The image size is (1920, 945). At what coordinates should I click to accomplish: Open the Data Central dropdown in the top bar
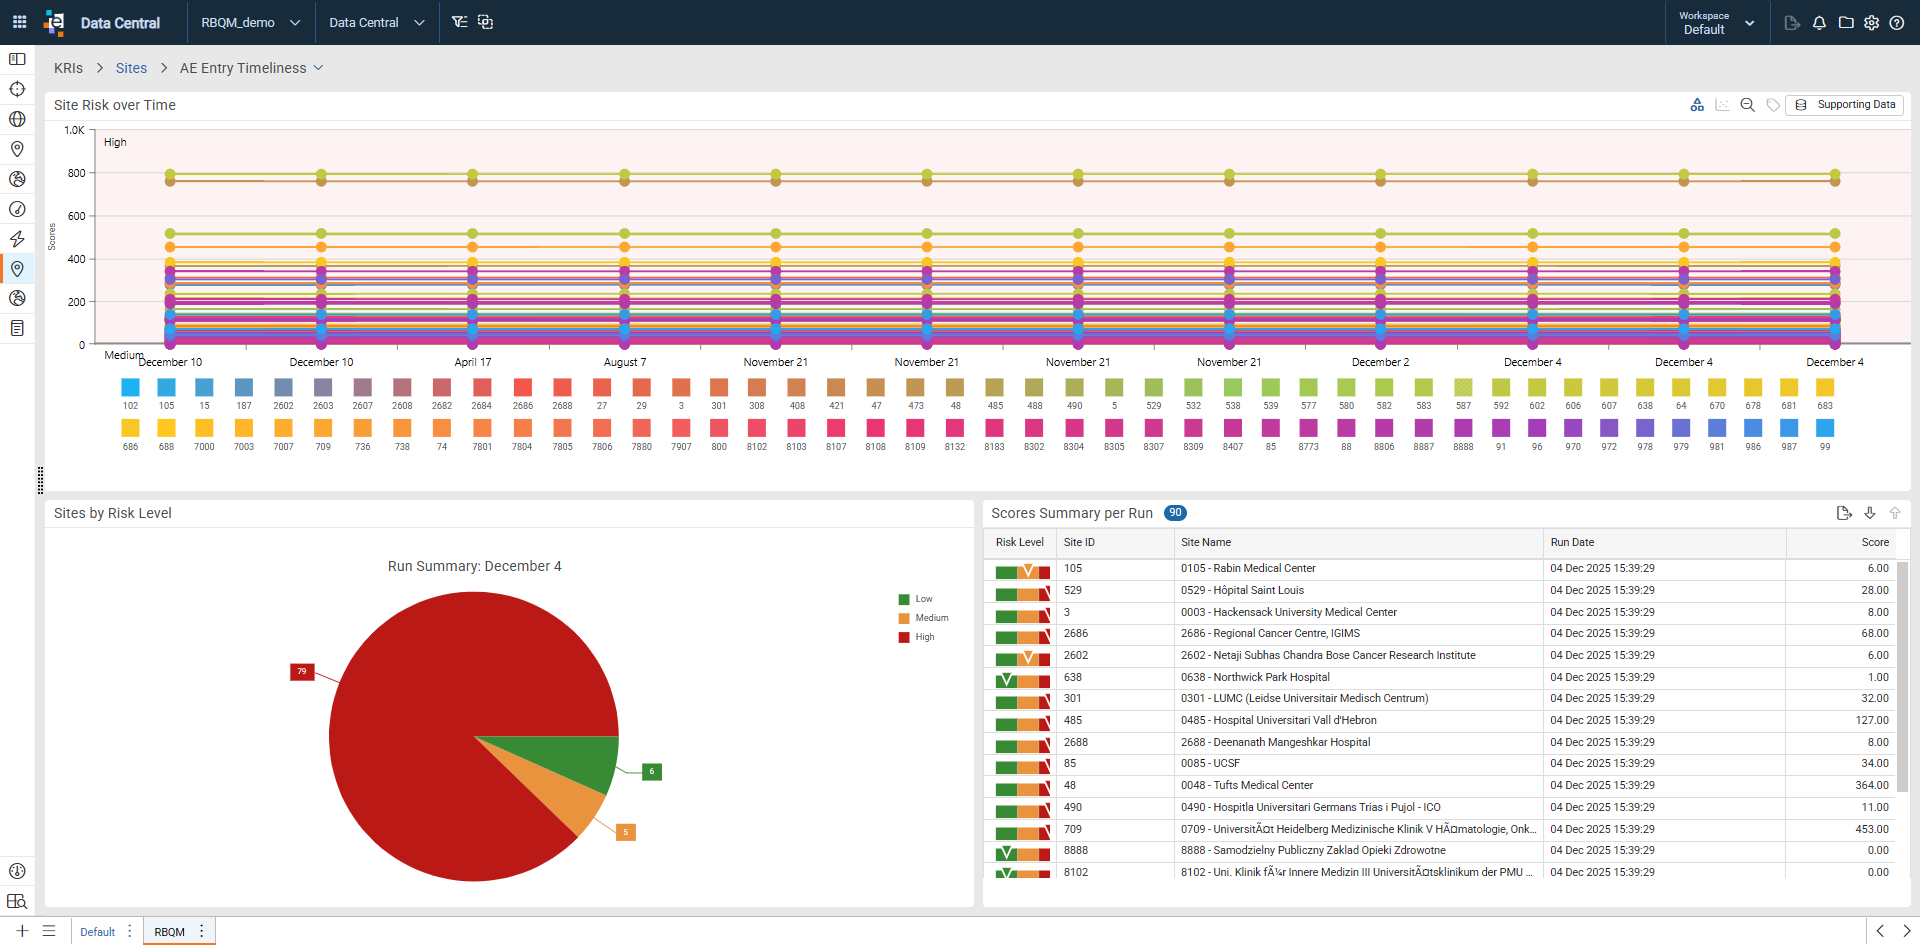(377, 22)
